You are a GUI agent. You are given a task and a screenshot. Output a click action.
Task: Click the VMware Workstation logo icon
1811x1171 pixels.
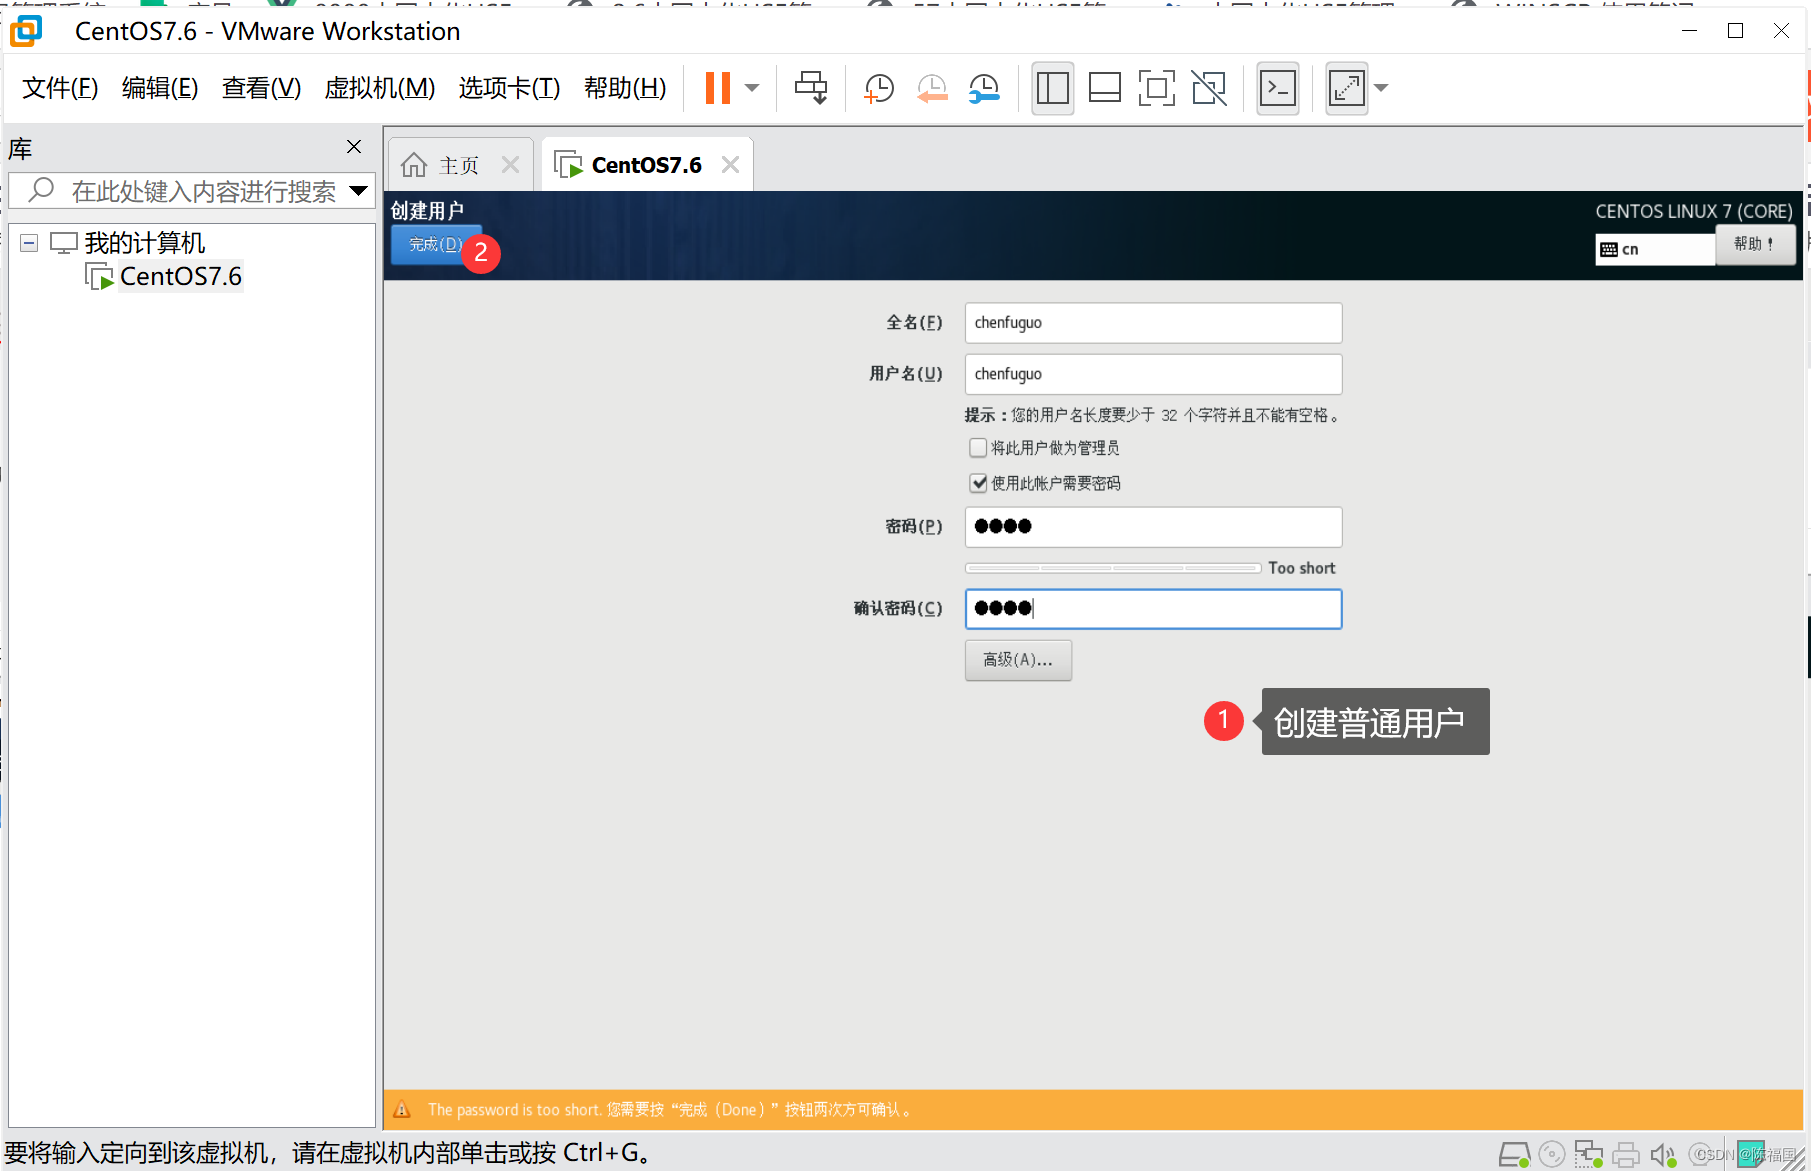pyautogui.click(x=26, y=31)
